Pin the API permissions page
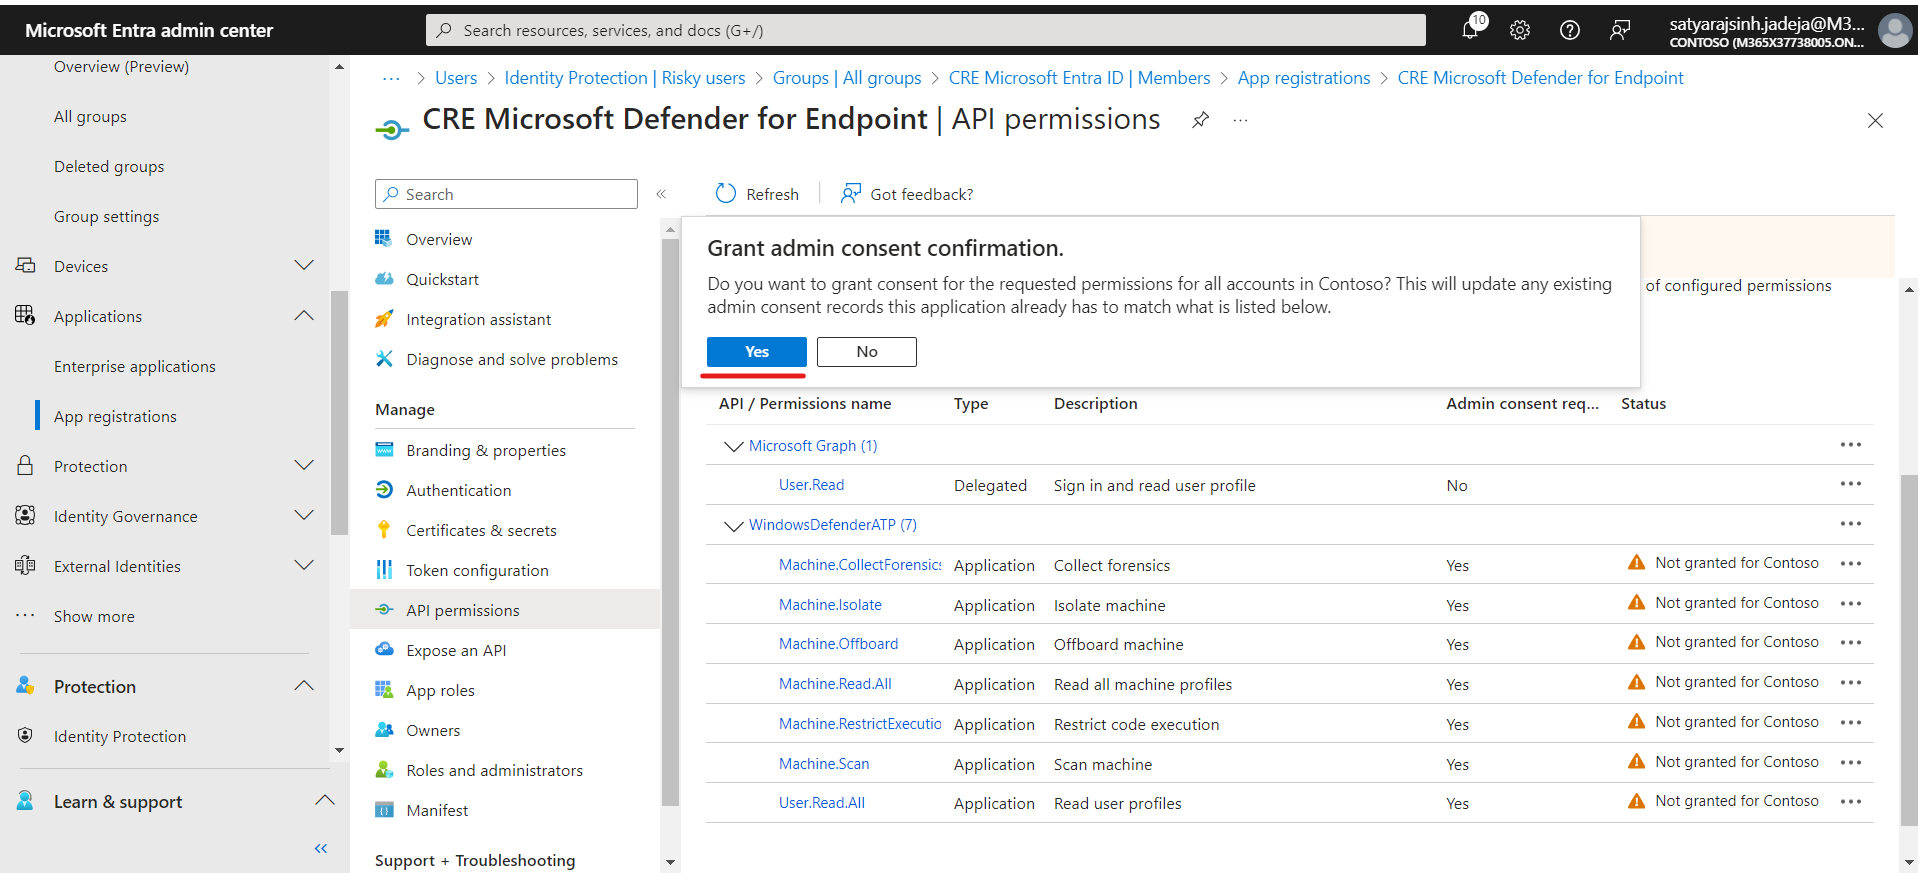 (1200, 120)
